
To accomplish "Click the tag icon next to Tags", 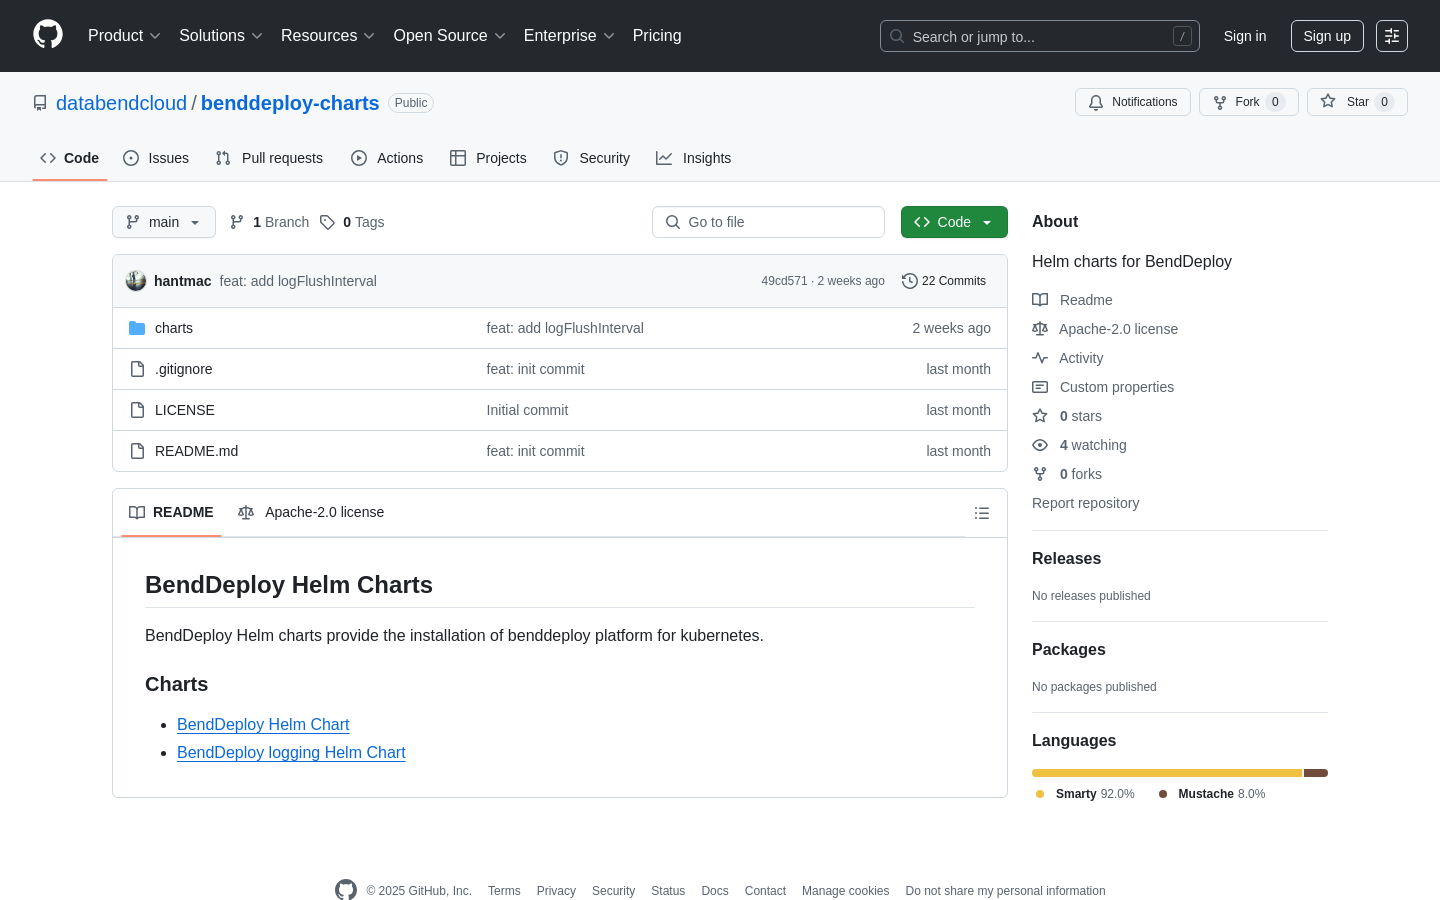I will click(327, 222).
